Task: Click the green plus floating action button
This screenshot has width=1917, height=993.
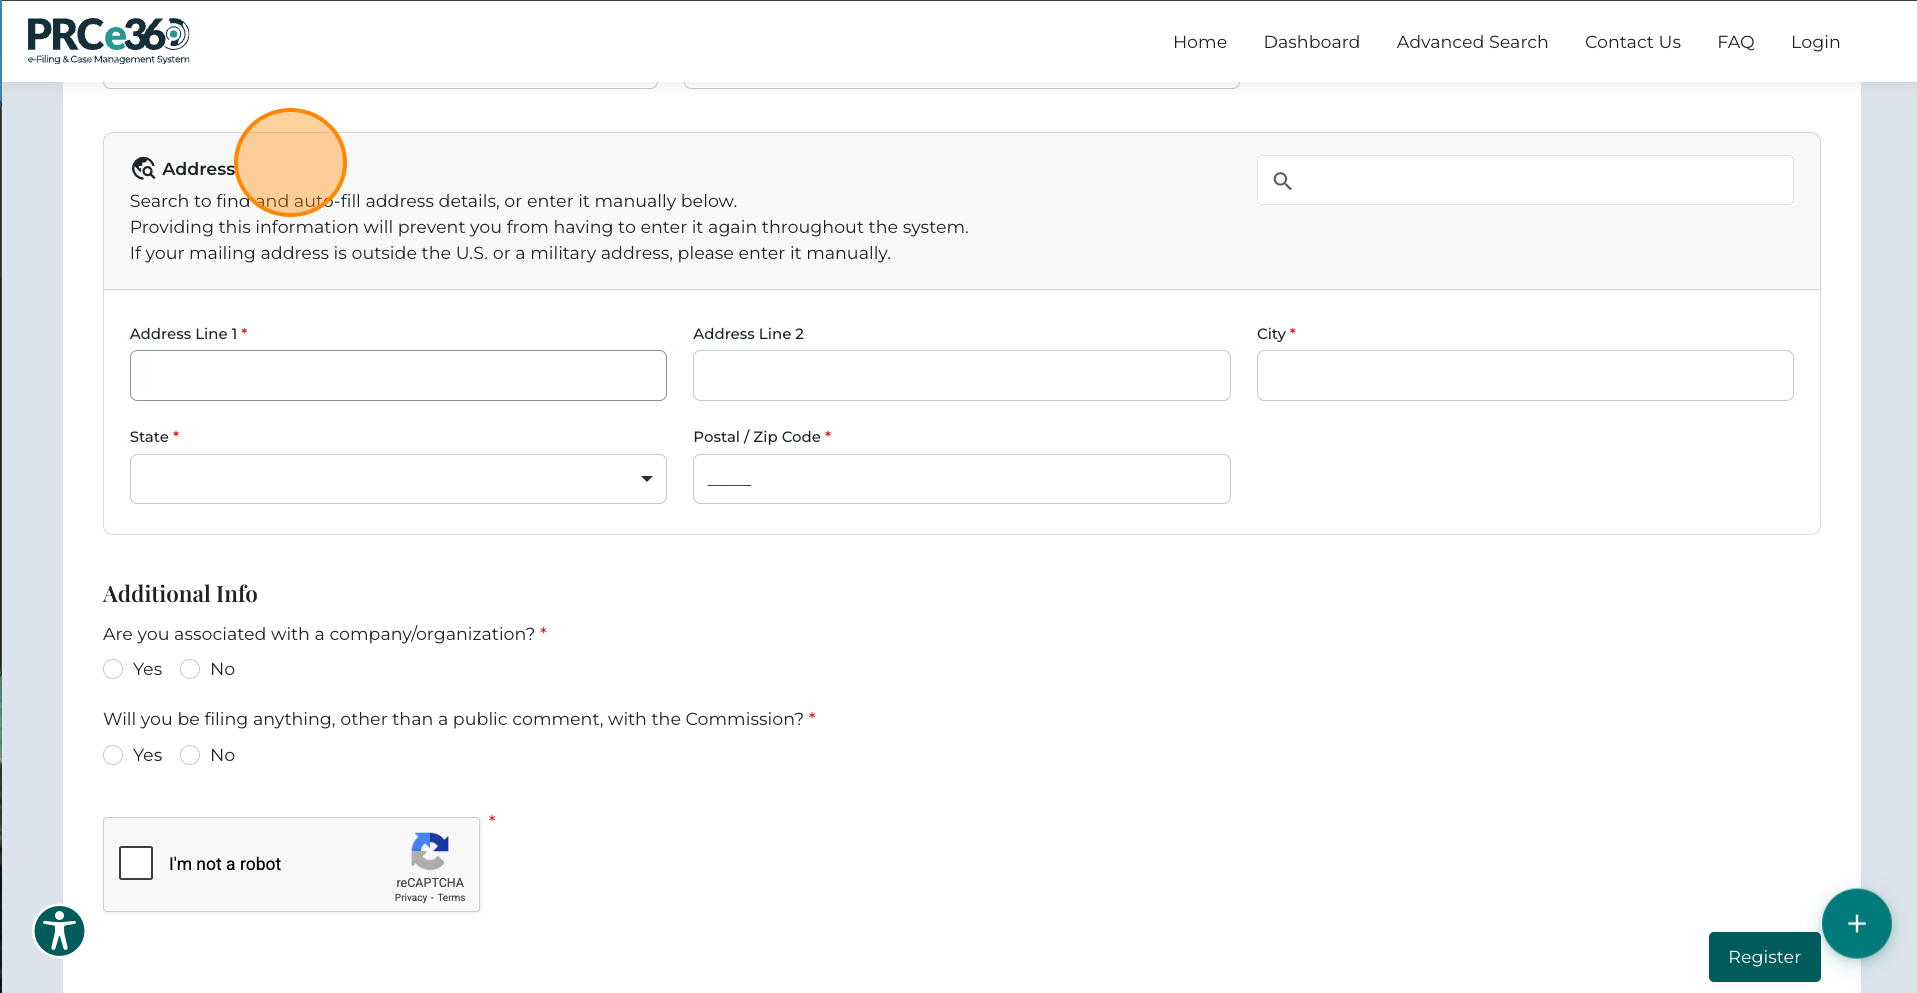Action: click(x=1857, y=924)
